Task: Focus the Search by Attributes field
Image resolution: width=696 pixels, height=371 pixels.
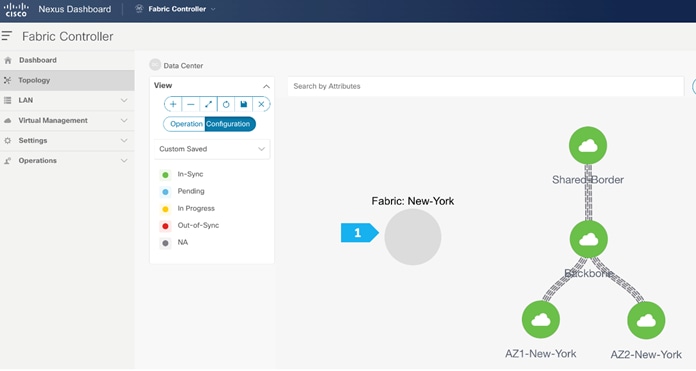Action: click(x=486, y=86)
